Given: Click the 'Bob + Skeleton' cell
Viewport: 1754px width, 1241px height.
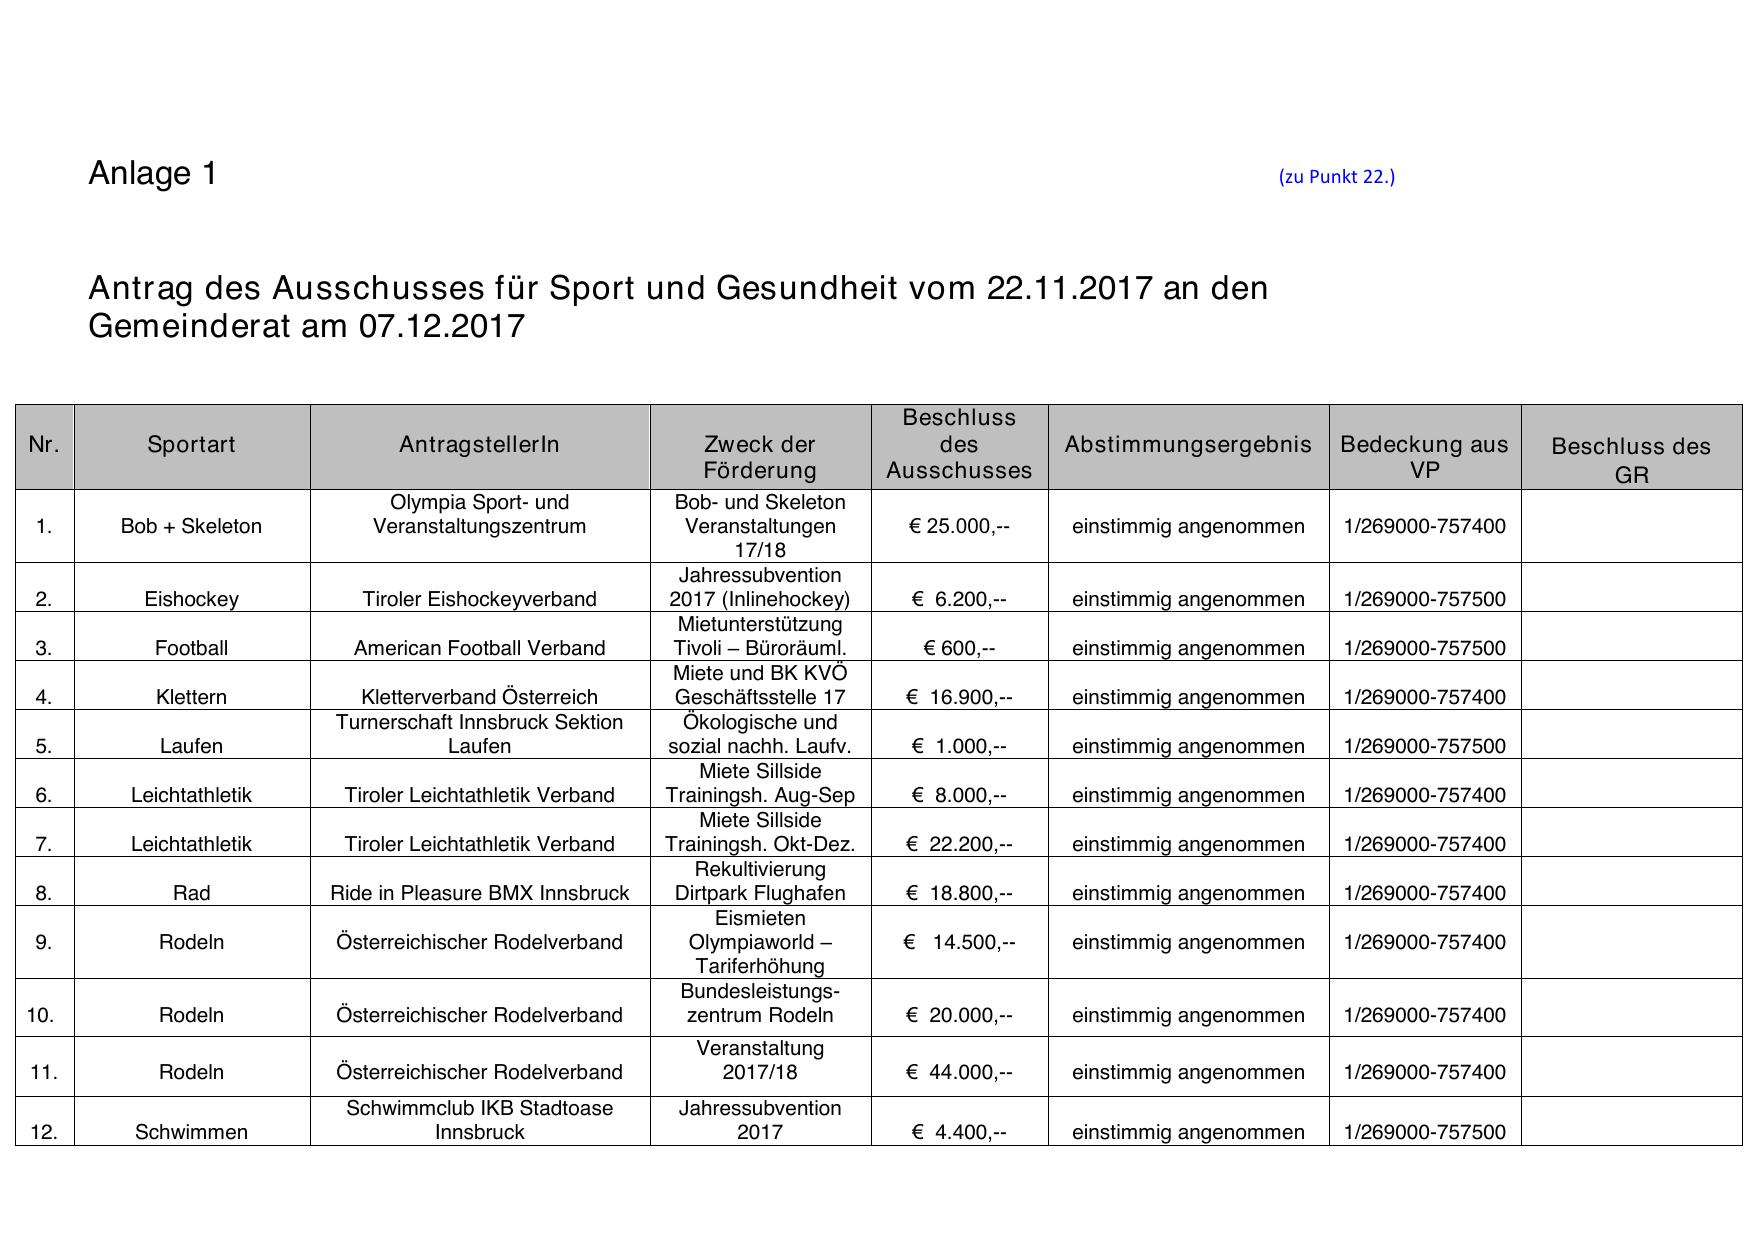Looking at the screenshot, I should click(191, 526).
